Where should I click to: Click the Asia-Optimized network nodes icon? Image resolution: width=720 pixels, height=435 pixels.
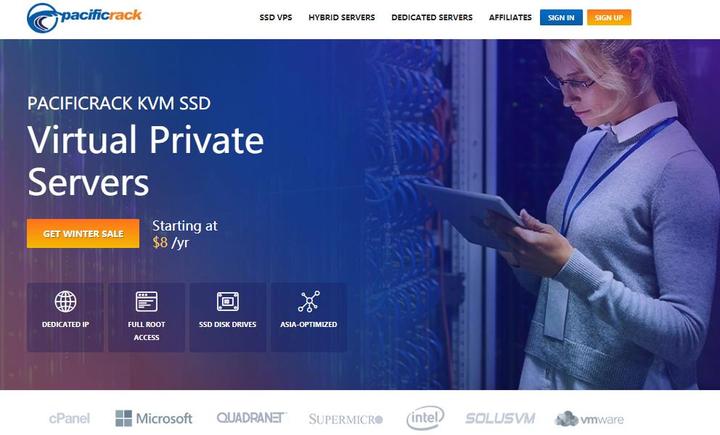click(x=309, y=301)
